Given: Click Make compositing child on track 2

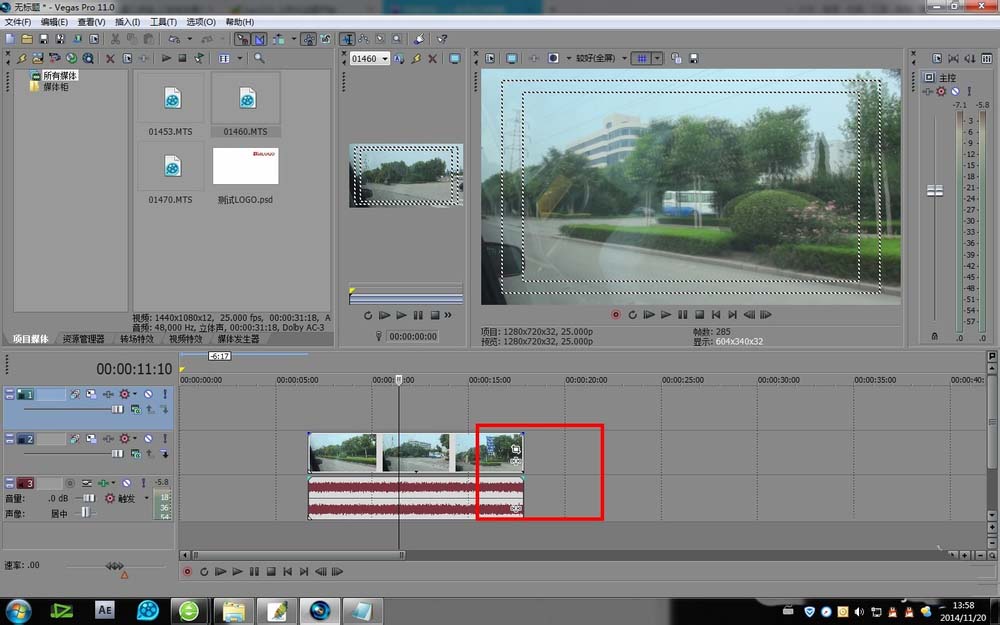Looking at the screenshot, I should click(165, 454).
